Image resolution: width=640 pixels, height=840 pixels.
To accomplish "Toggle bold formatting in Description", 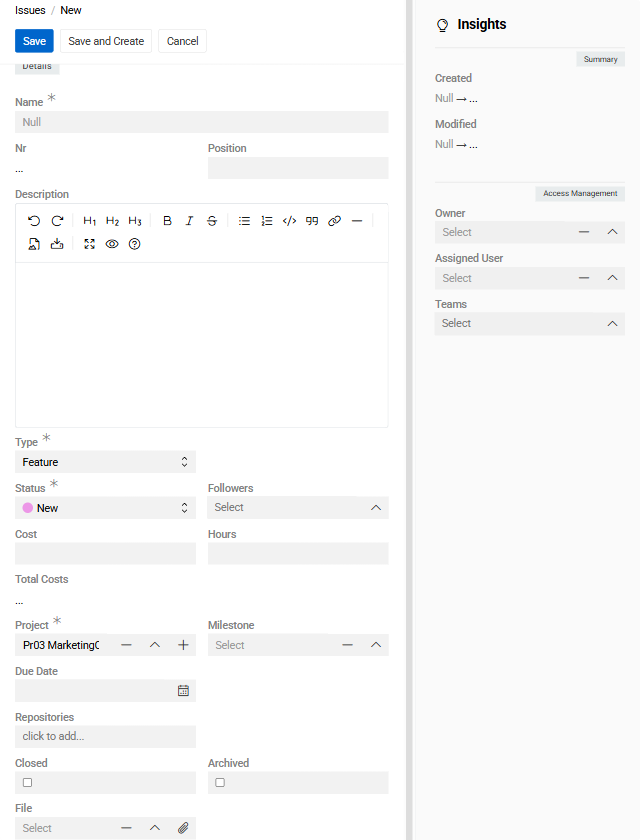I will (167, 221).
